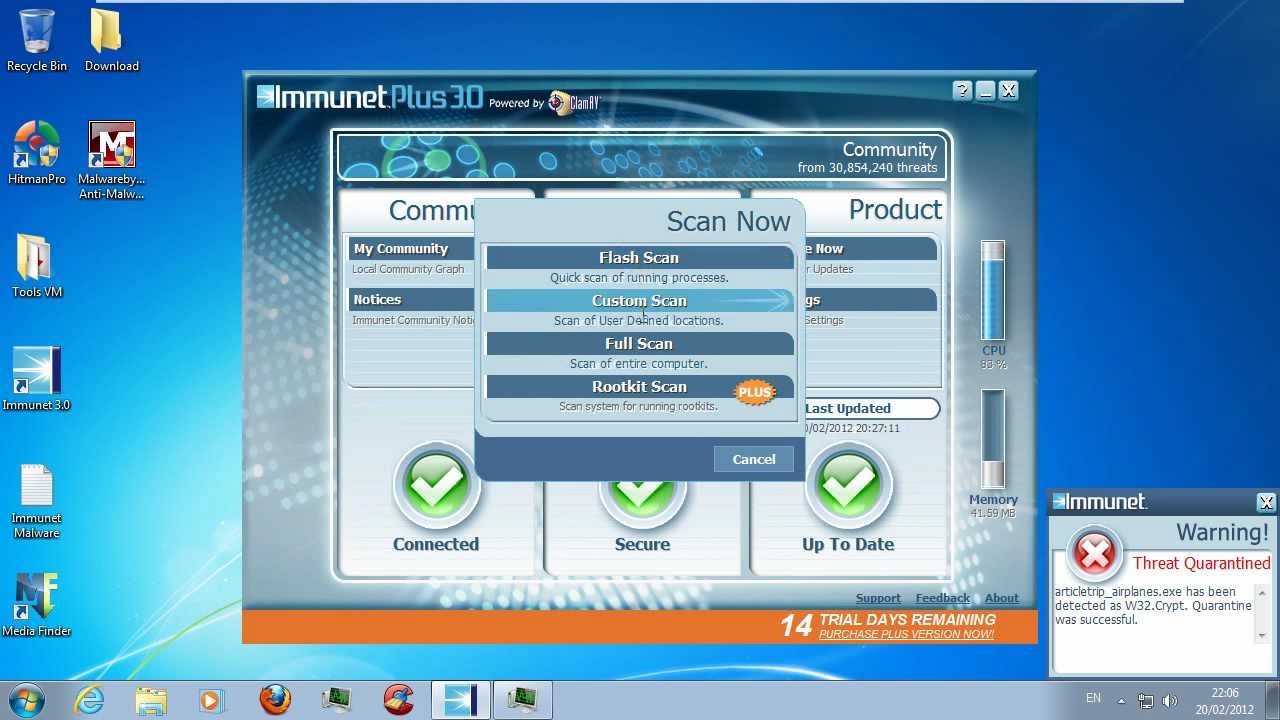
Task: Launch Malwarebytes Anti-Malware desktop shortcut
Action: 111,160
